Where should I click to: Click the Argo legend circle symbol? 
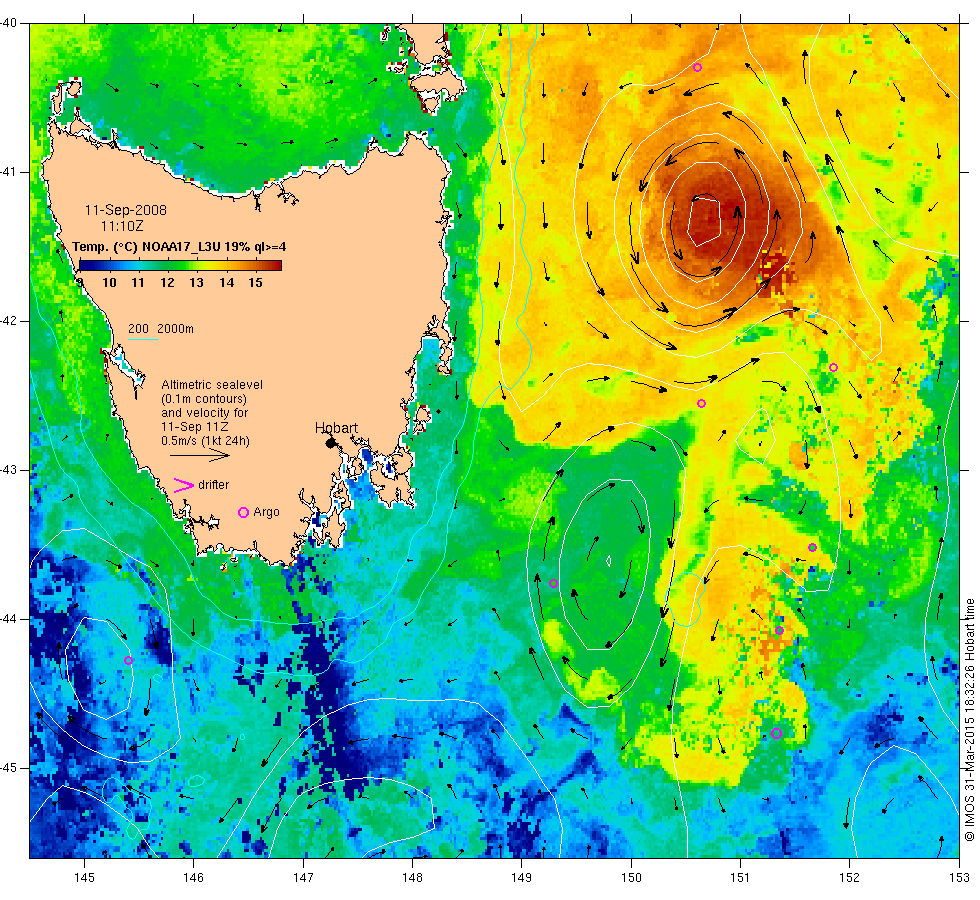point(244,512)
